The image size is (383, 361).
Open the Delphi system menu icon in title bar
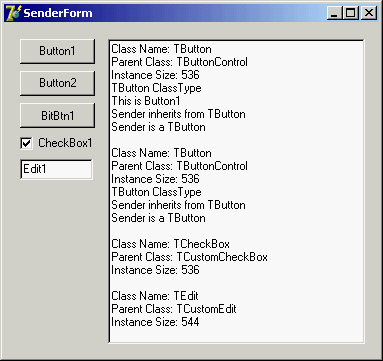(x=13, y=13)
